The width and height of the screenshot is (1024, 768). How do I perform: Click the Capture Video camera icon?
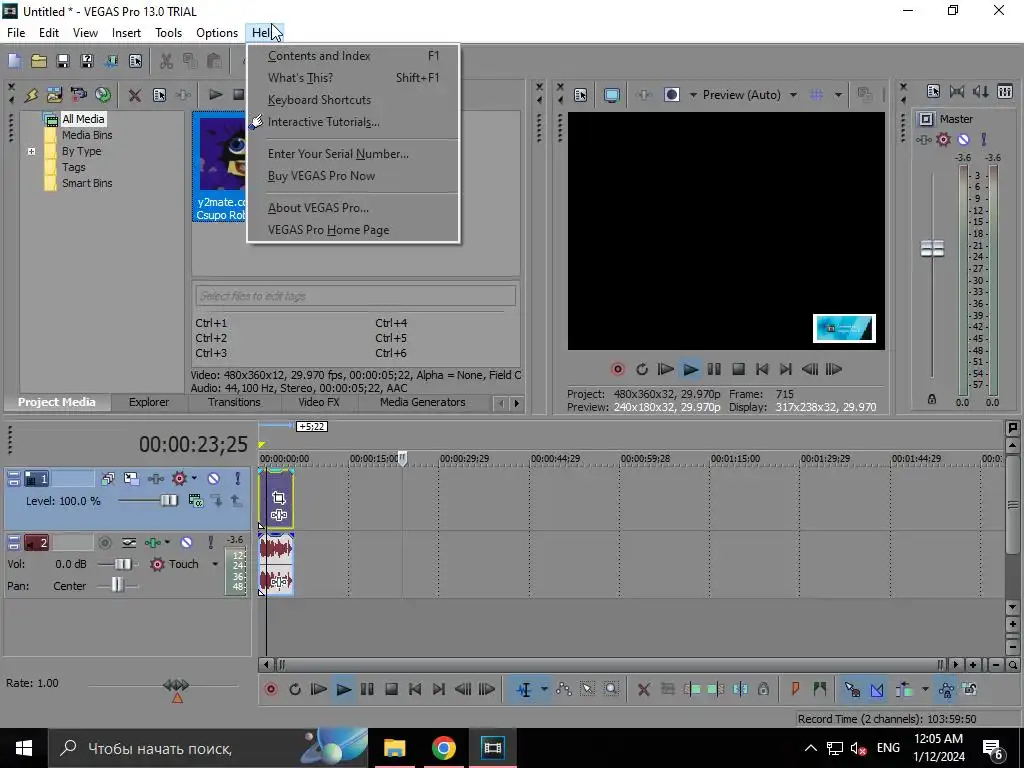[x=78, y=95]
